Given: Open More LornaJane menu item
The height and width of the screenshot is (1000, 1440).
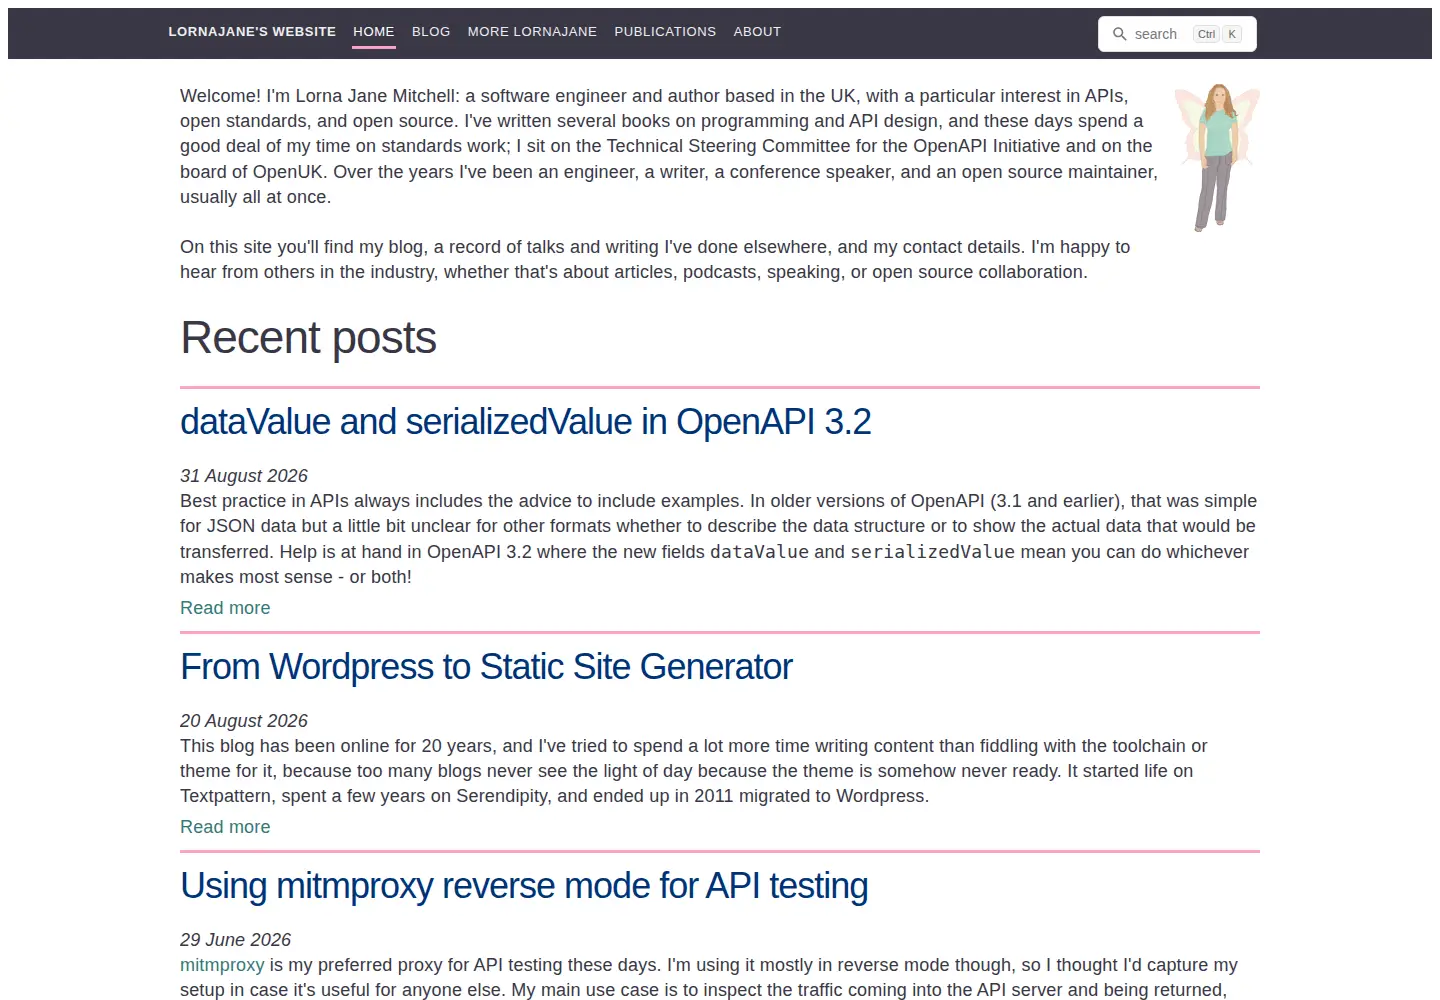Looking at the screenshot, I should tap(532, 32).
